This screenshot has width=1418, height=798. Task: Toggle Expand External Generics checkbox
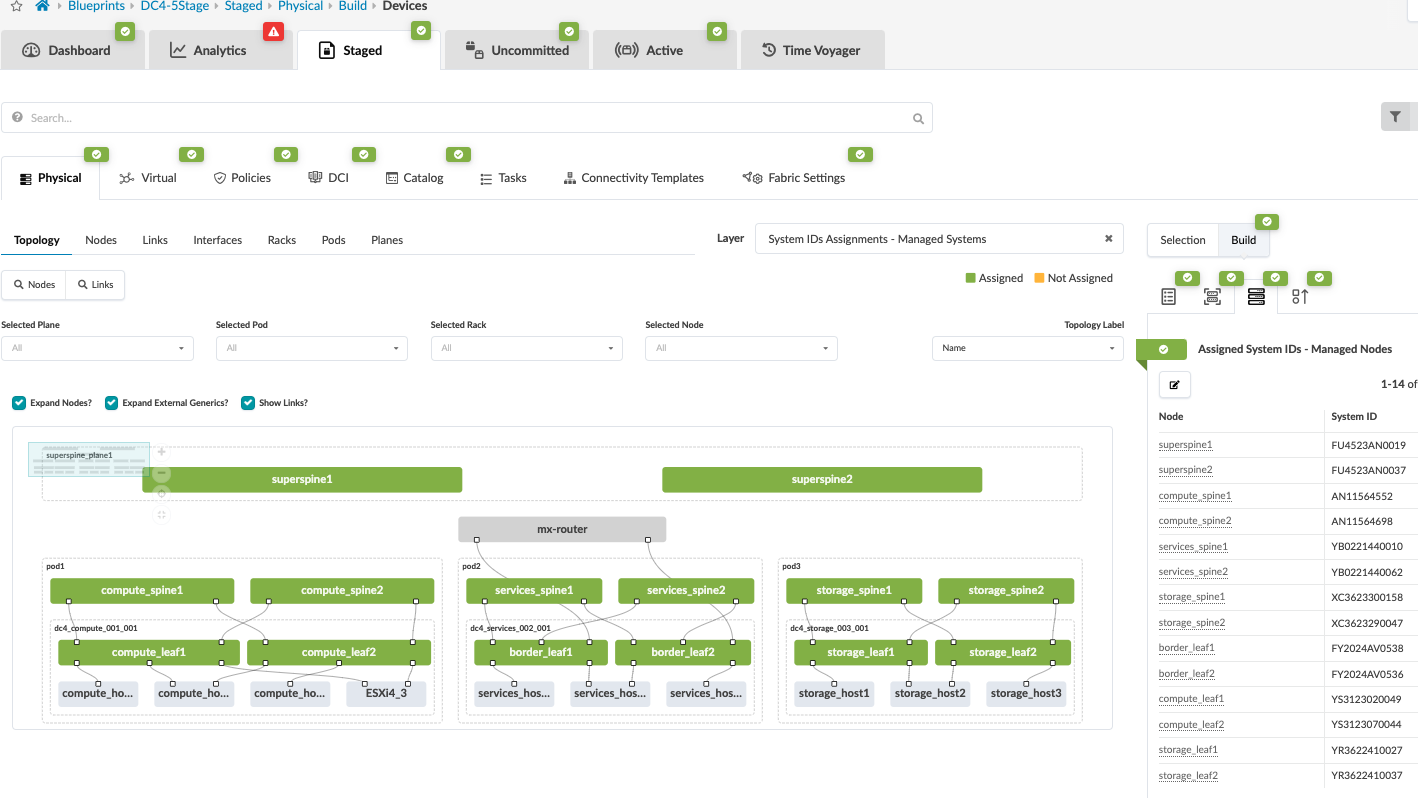[x=112, y=403]
